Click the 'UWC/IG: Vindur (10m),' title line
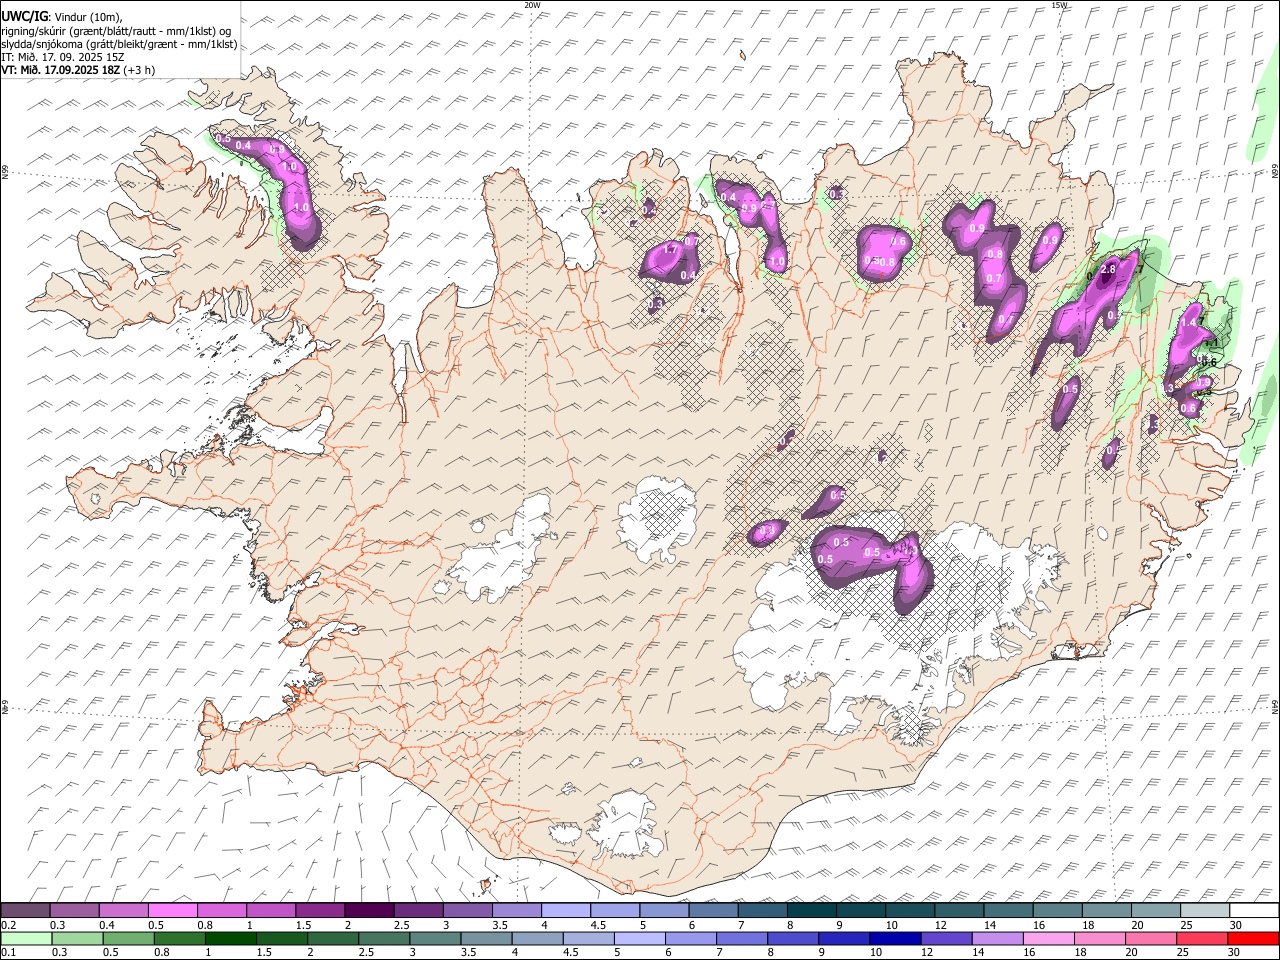Viewport: 1280px width, 960px height. coord(62,17)
